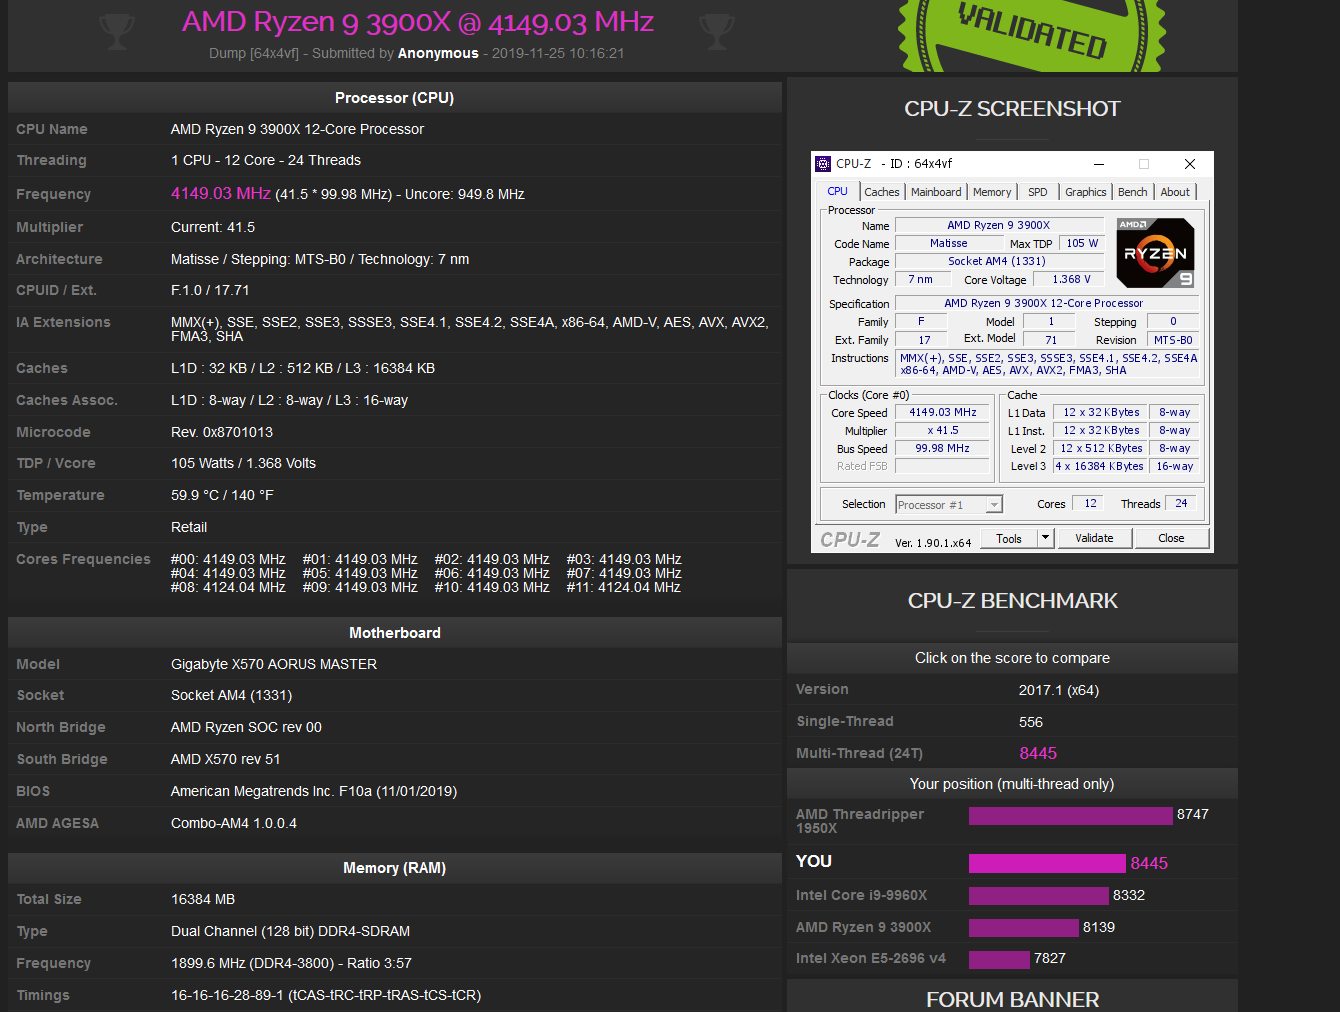The height and width of the screenshot is (1012, 1340).
Task: Click the Close button in CPU-Z
Action: [x=1171, y=538]
